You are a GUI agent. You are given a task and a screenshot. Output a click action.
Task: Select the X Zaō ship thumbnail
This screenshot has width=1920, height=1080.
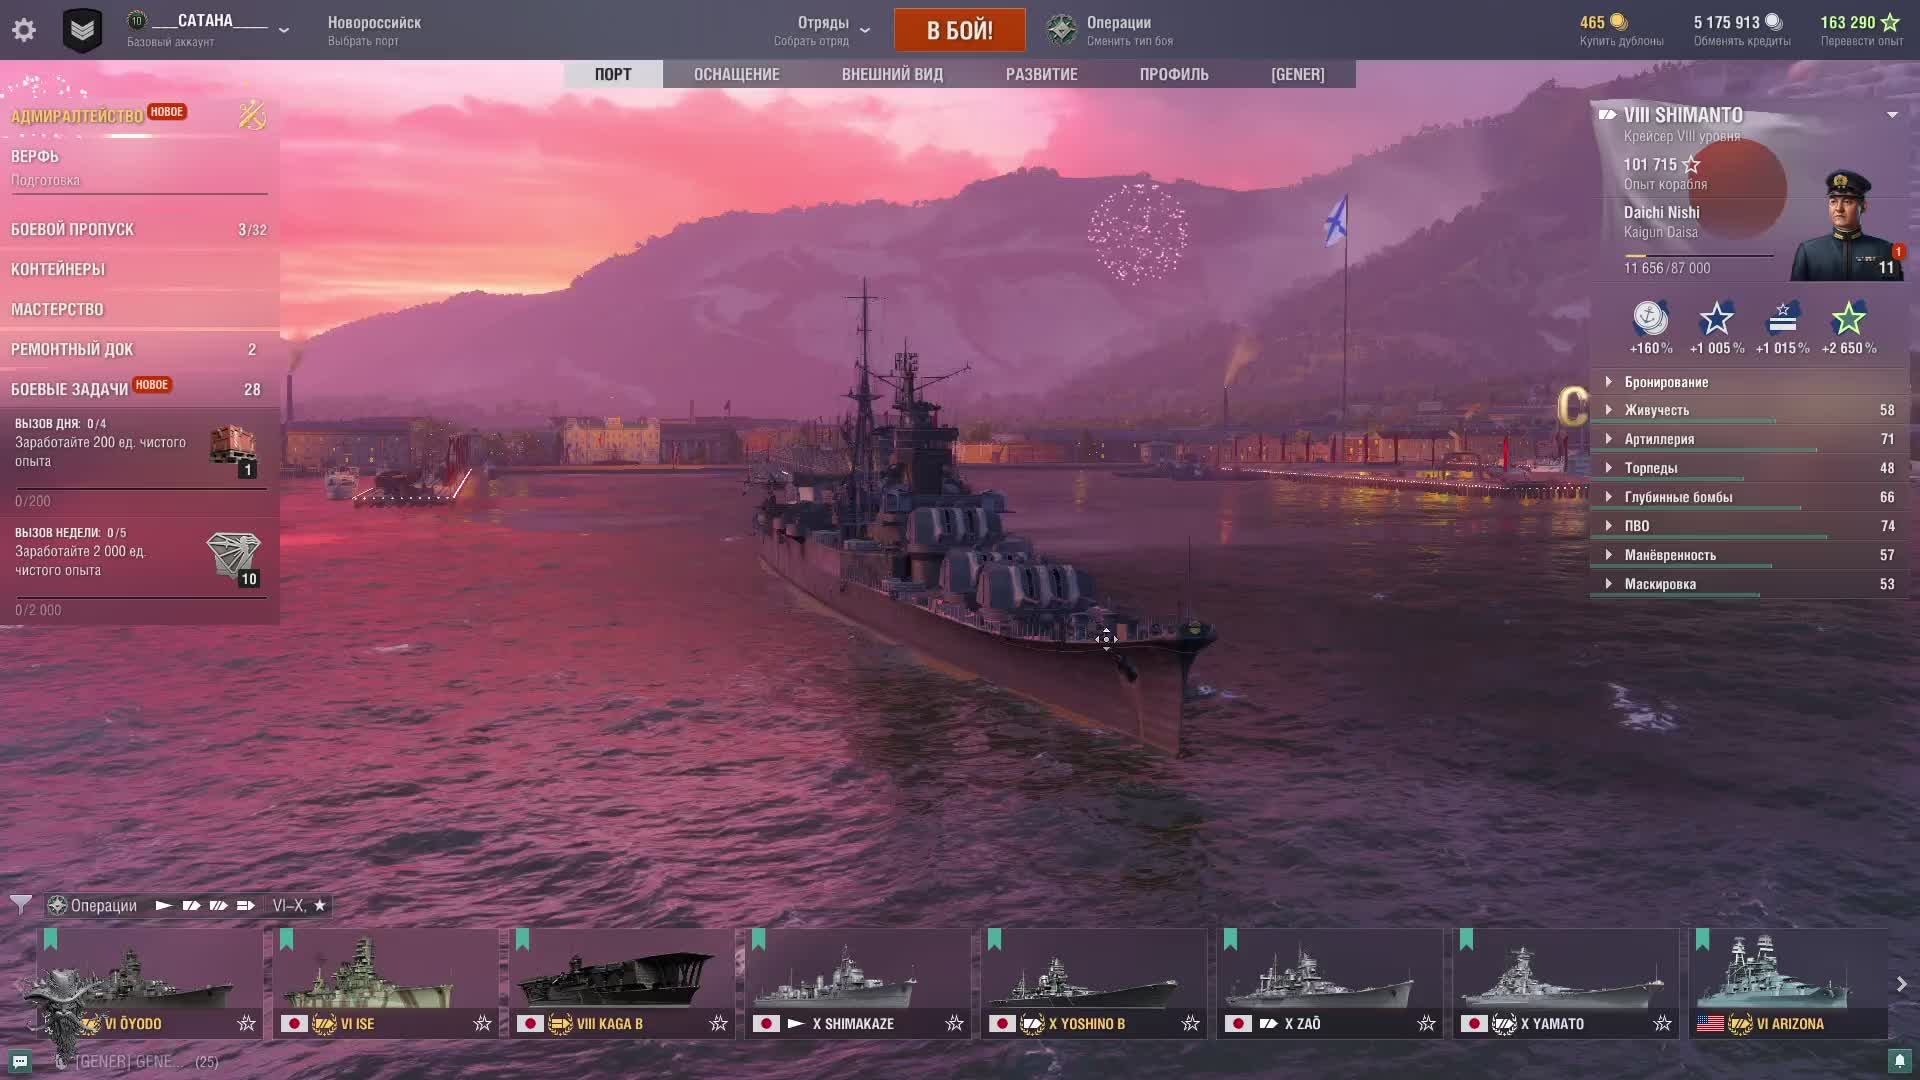(1329, 984)
